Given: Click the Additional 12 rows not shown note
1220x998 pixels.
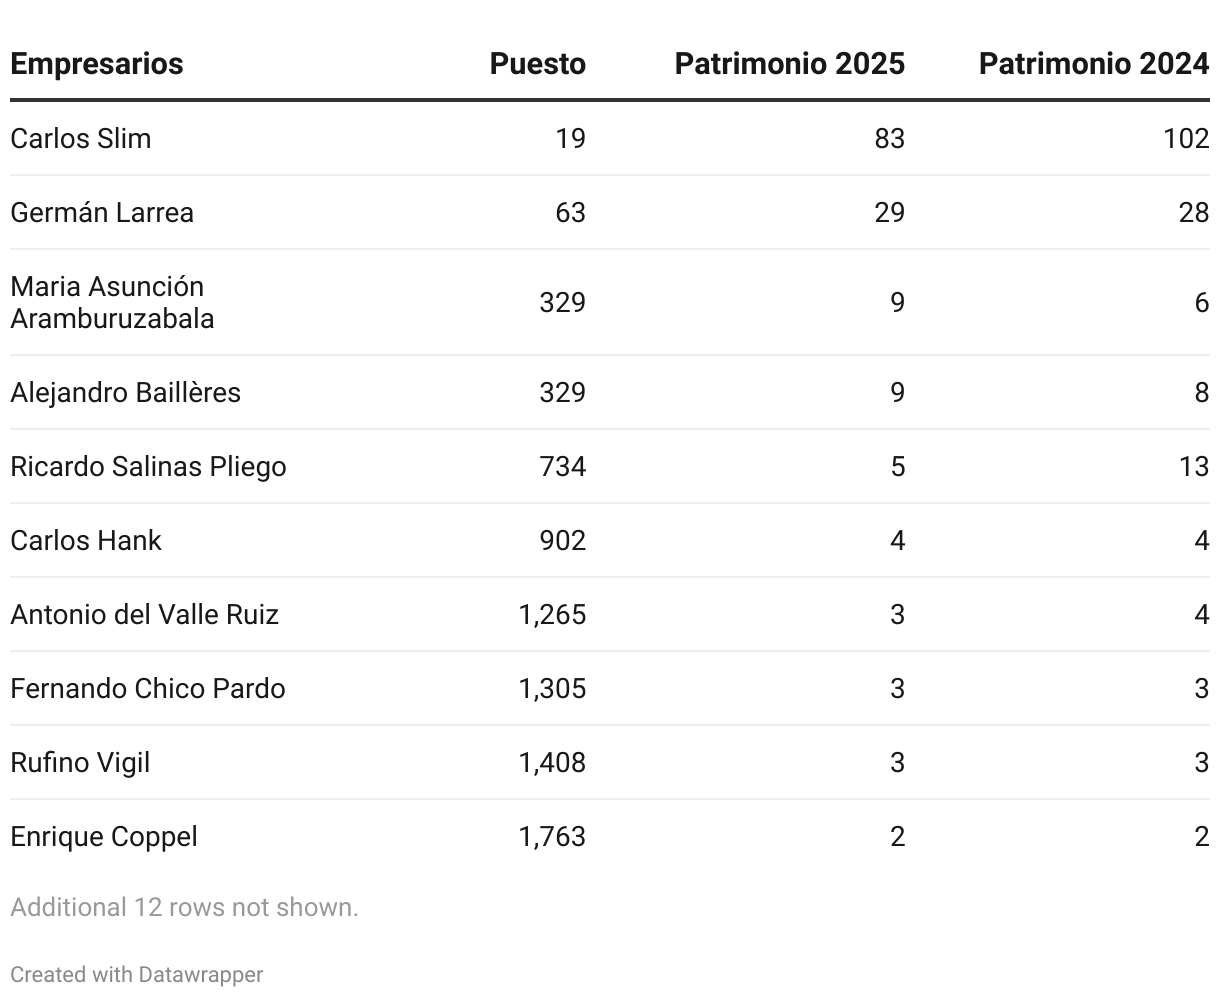Looking at the screenshot, I should click(184, 907).
